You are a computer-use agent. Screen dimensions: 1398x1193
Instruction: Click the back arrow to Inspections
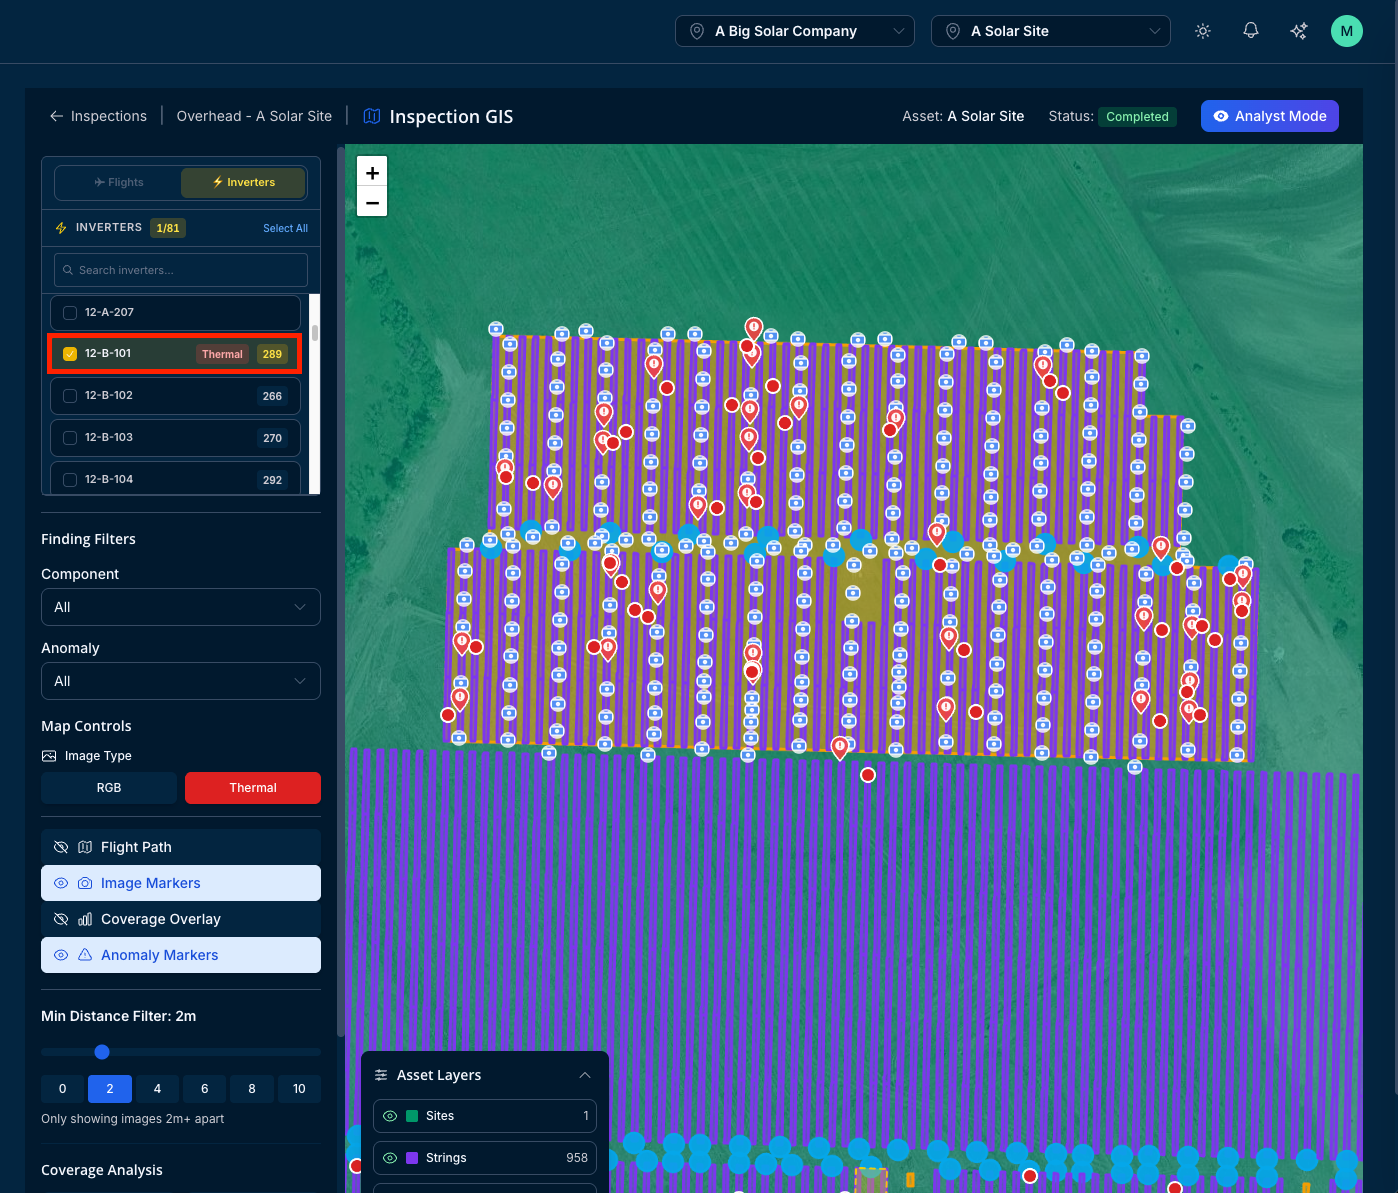pyautogui.click(x=57, y=116)
